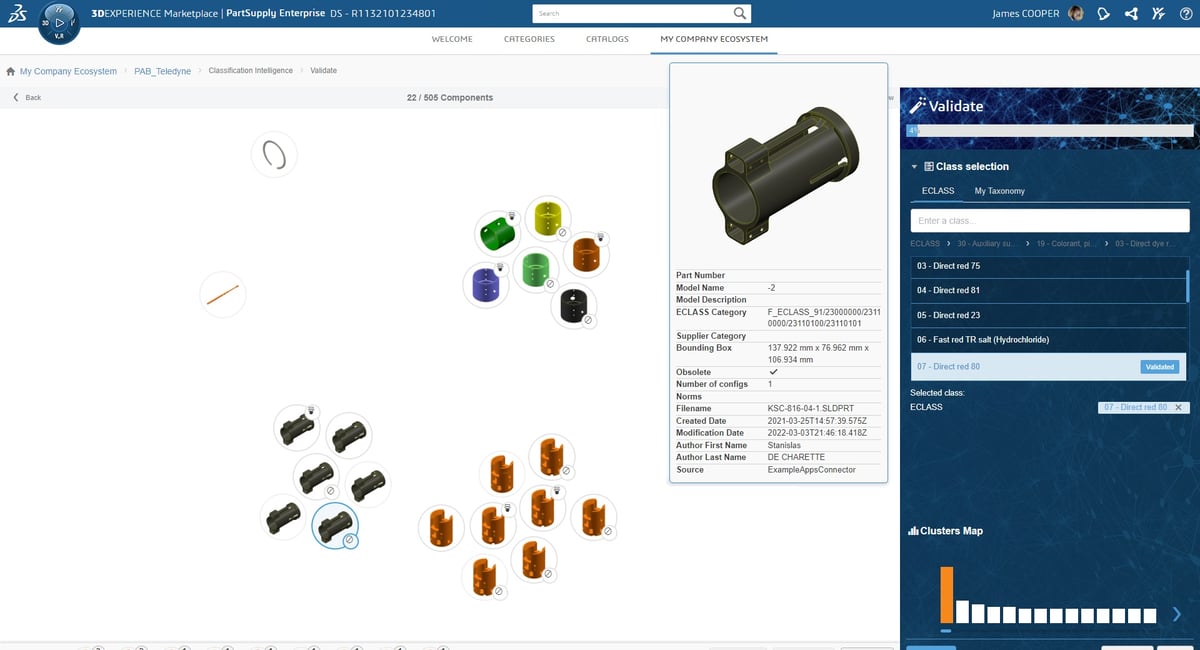Viewport: 1200px width, 650px height.
Task: Select class 05 - Direct red 23
Action: tap(1046, 315)
